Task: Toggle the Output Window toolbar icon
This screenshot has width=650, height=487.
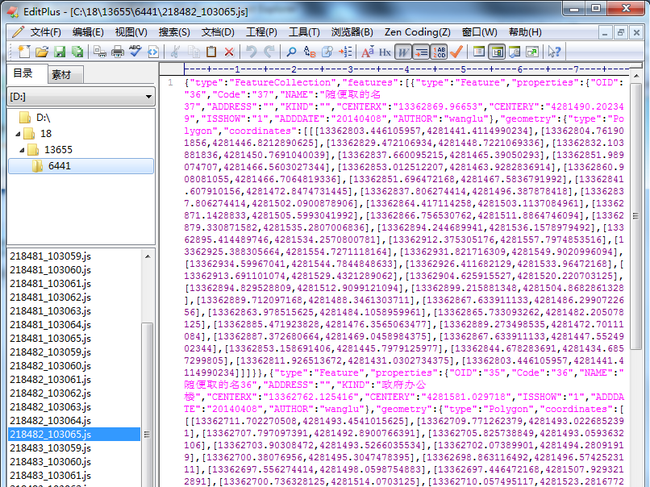Action: (514, 52)
